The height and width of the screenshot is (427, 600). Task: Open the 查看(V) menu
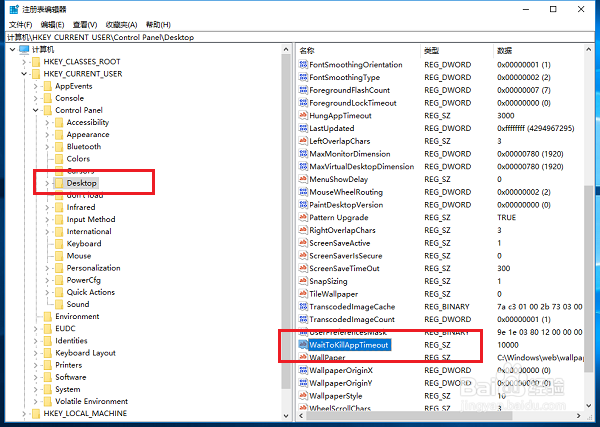tap(85, 25)
